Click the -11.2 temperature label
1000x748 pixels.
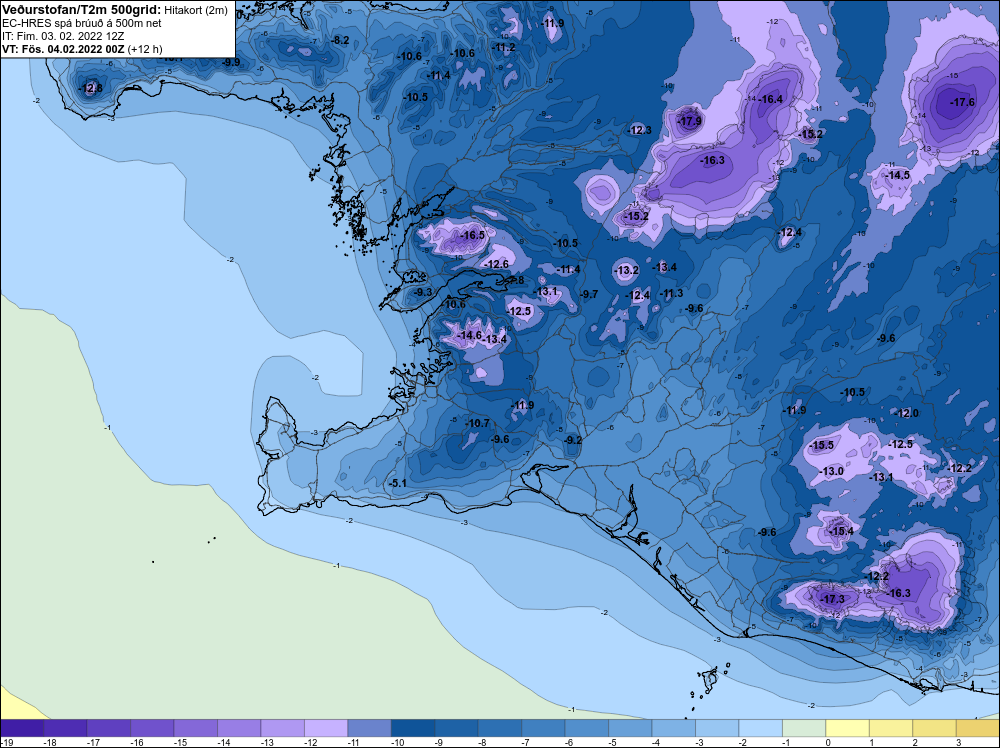tap(503, 48)
